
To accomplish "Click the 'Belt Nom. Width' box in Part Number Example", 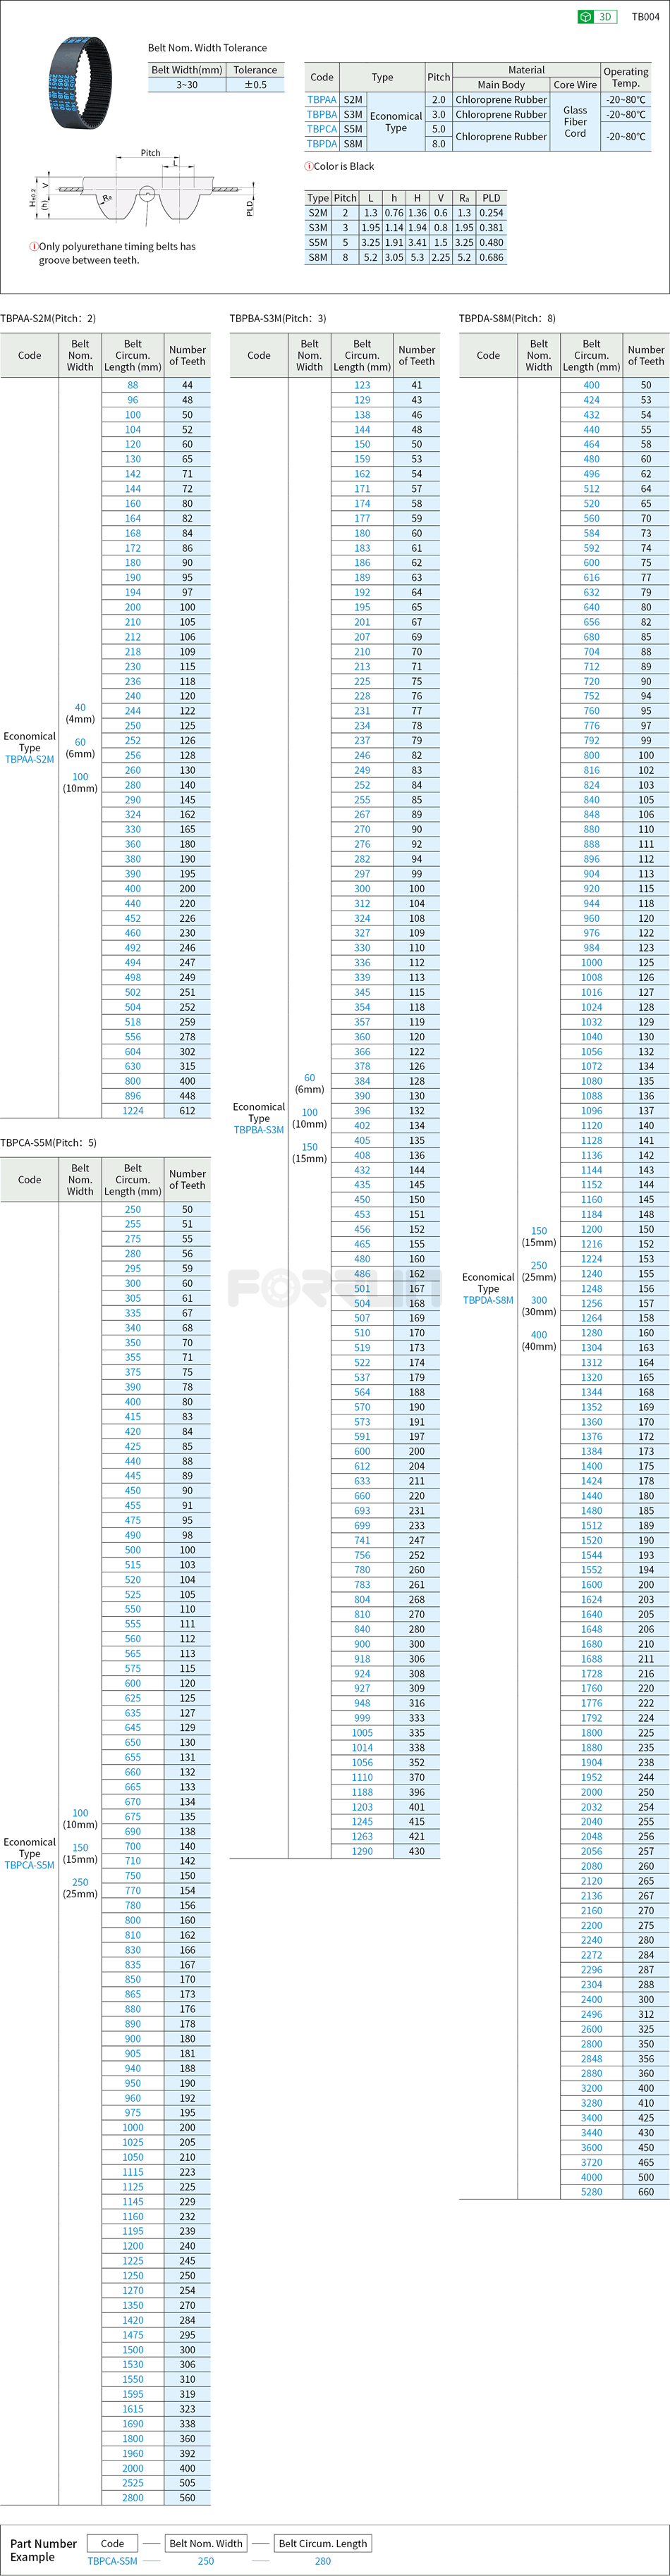I will click(206, 2543).
